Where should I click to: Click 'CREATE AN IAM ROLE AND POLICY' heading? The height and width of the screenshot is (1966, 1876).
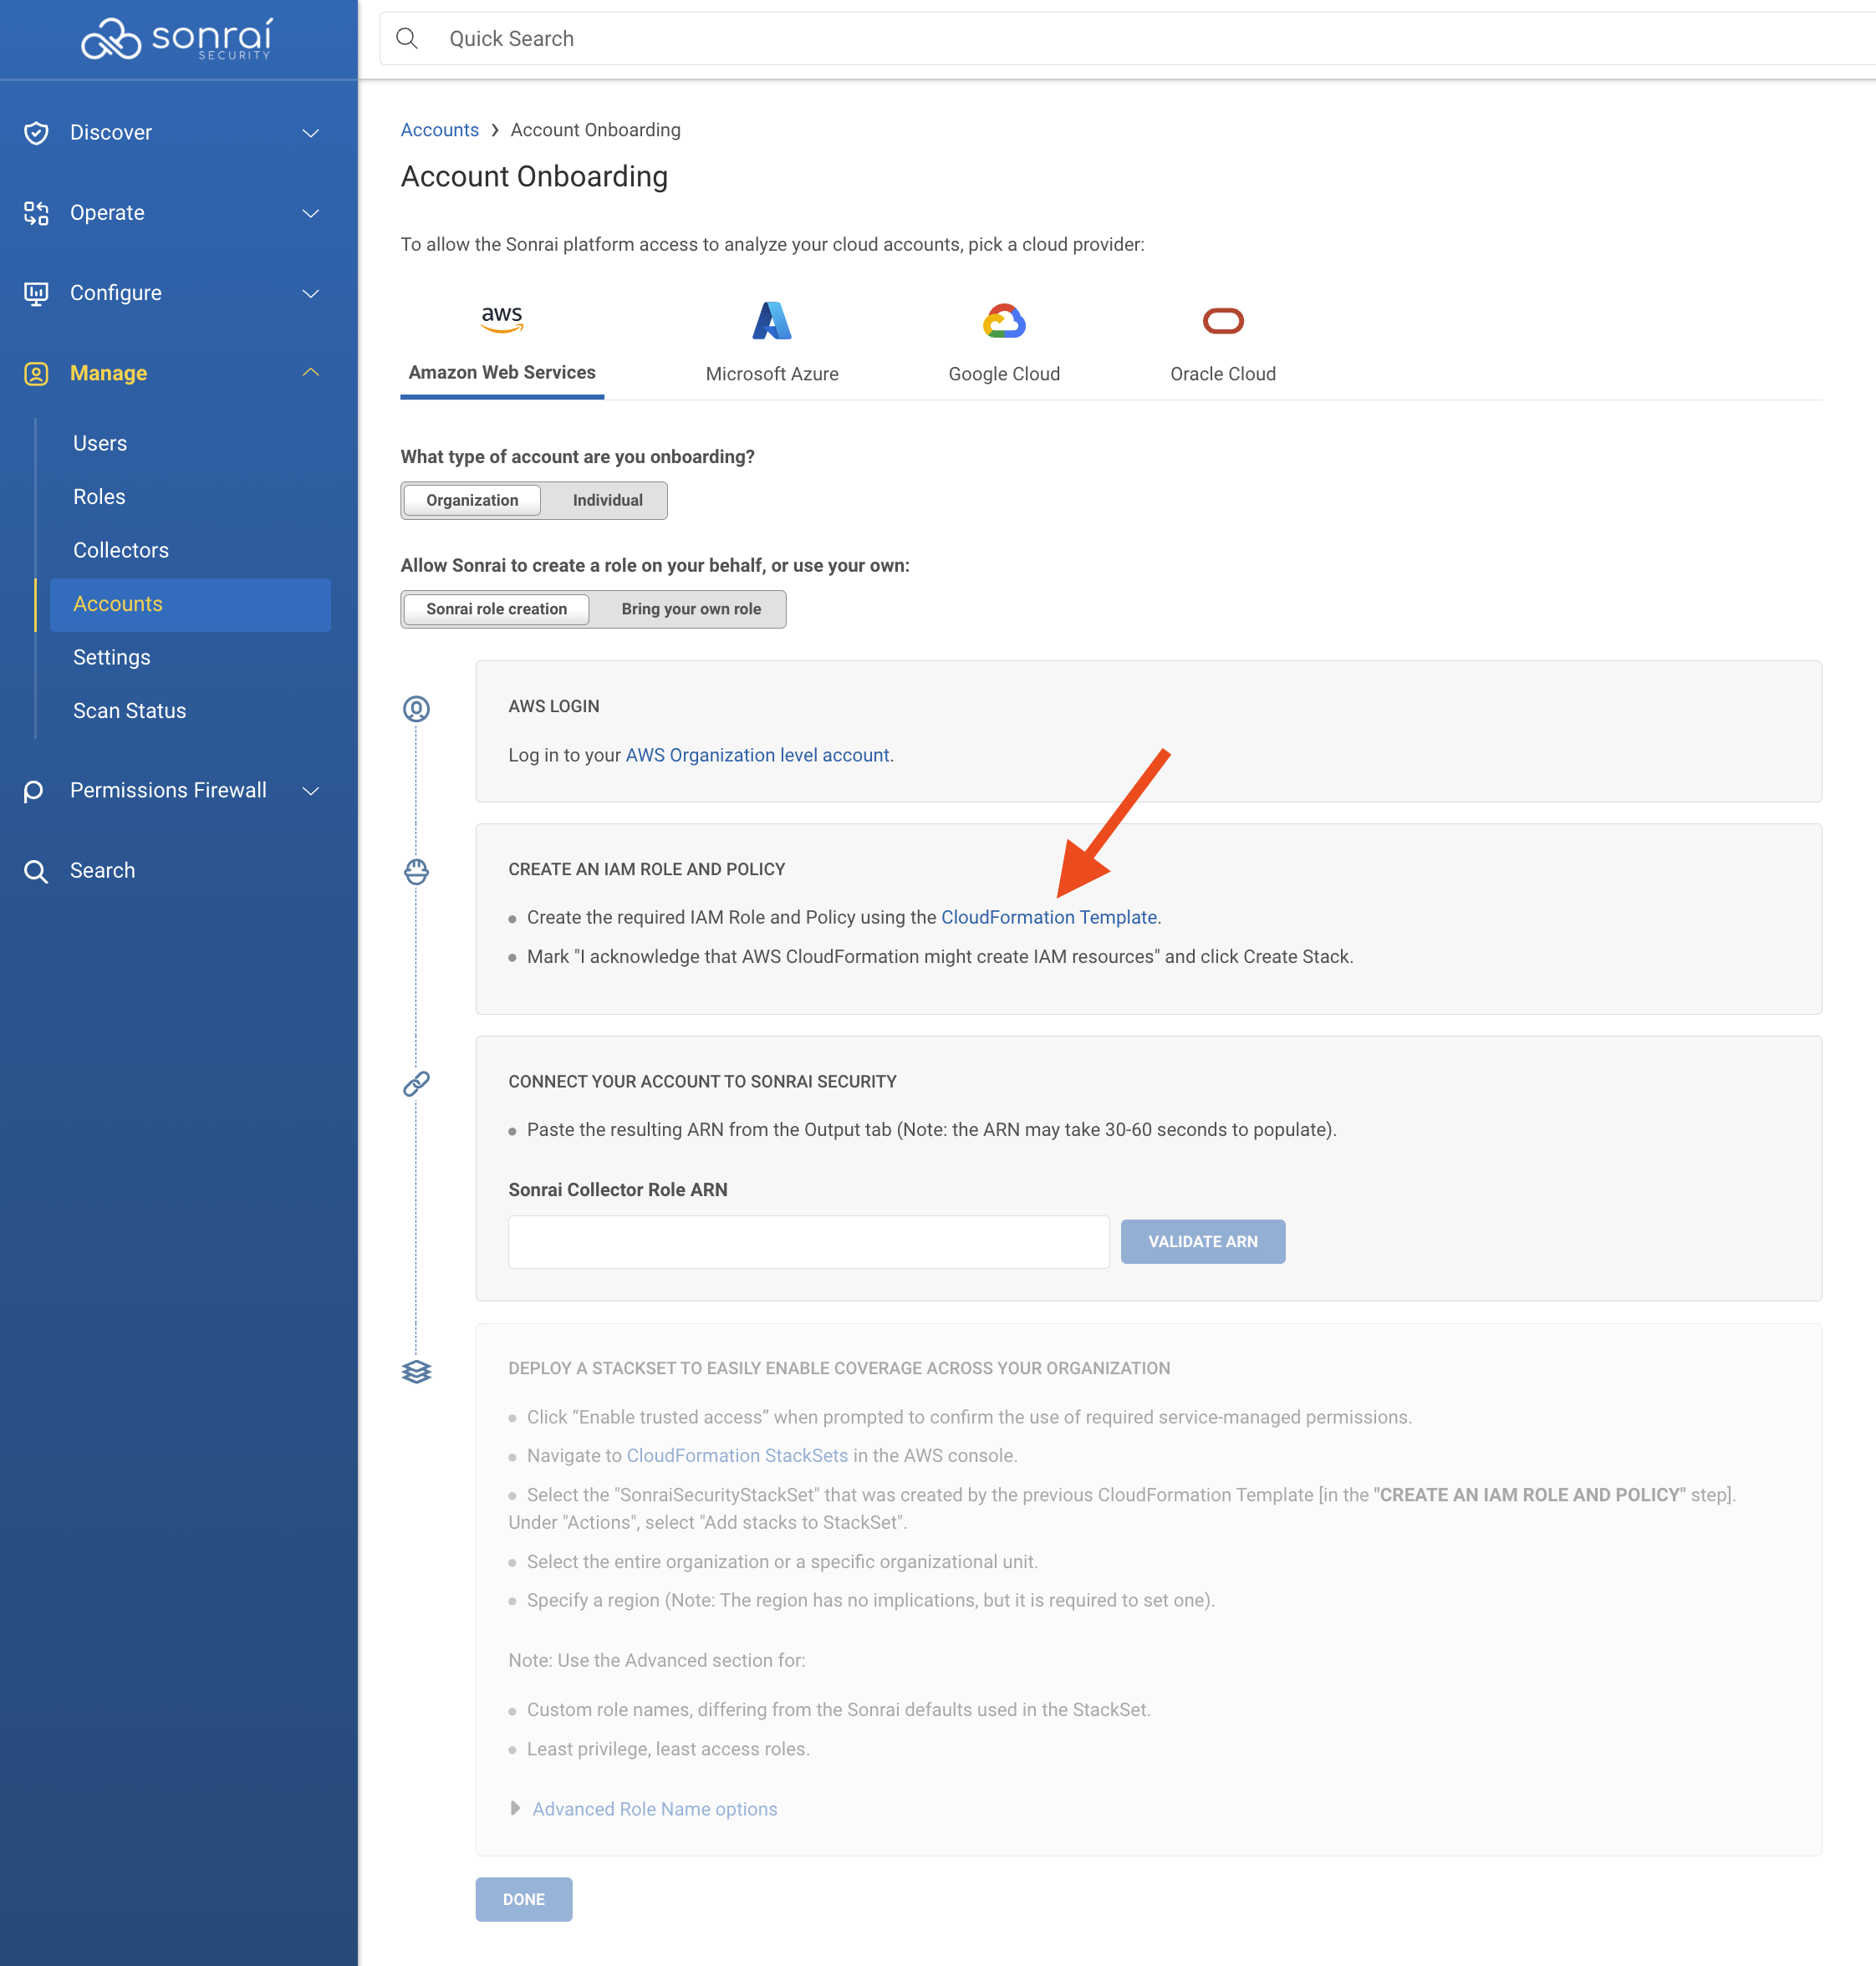tap(647, 869)
